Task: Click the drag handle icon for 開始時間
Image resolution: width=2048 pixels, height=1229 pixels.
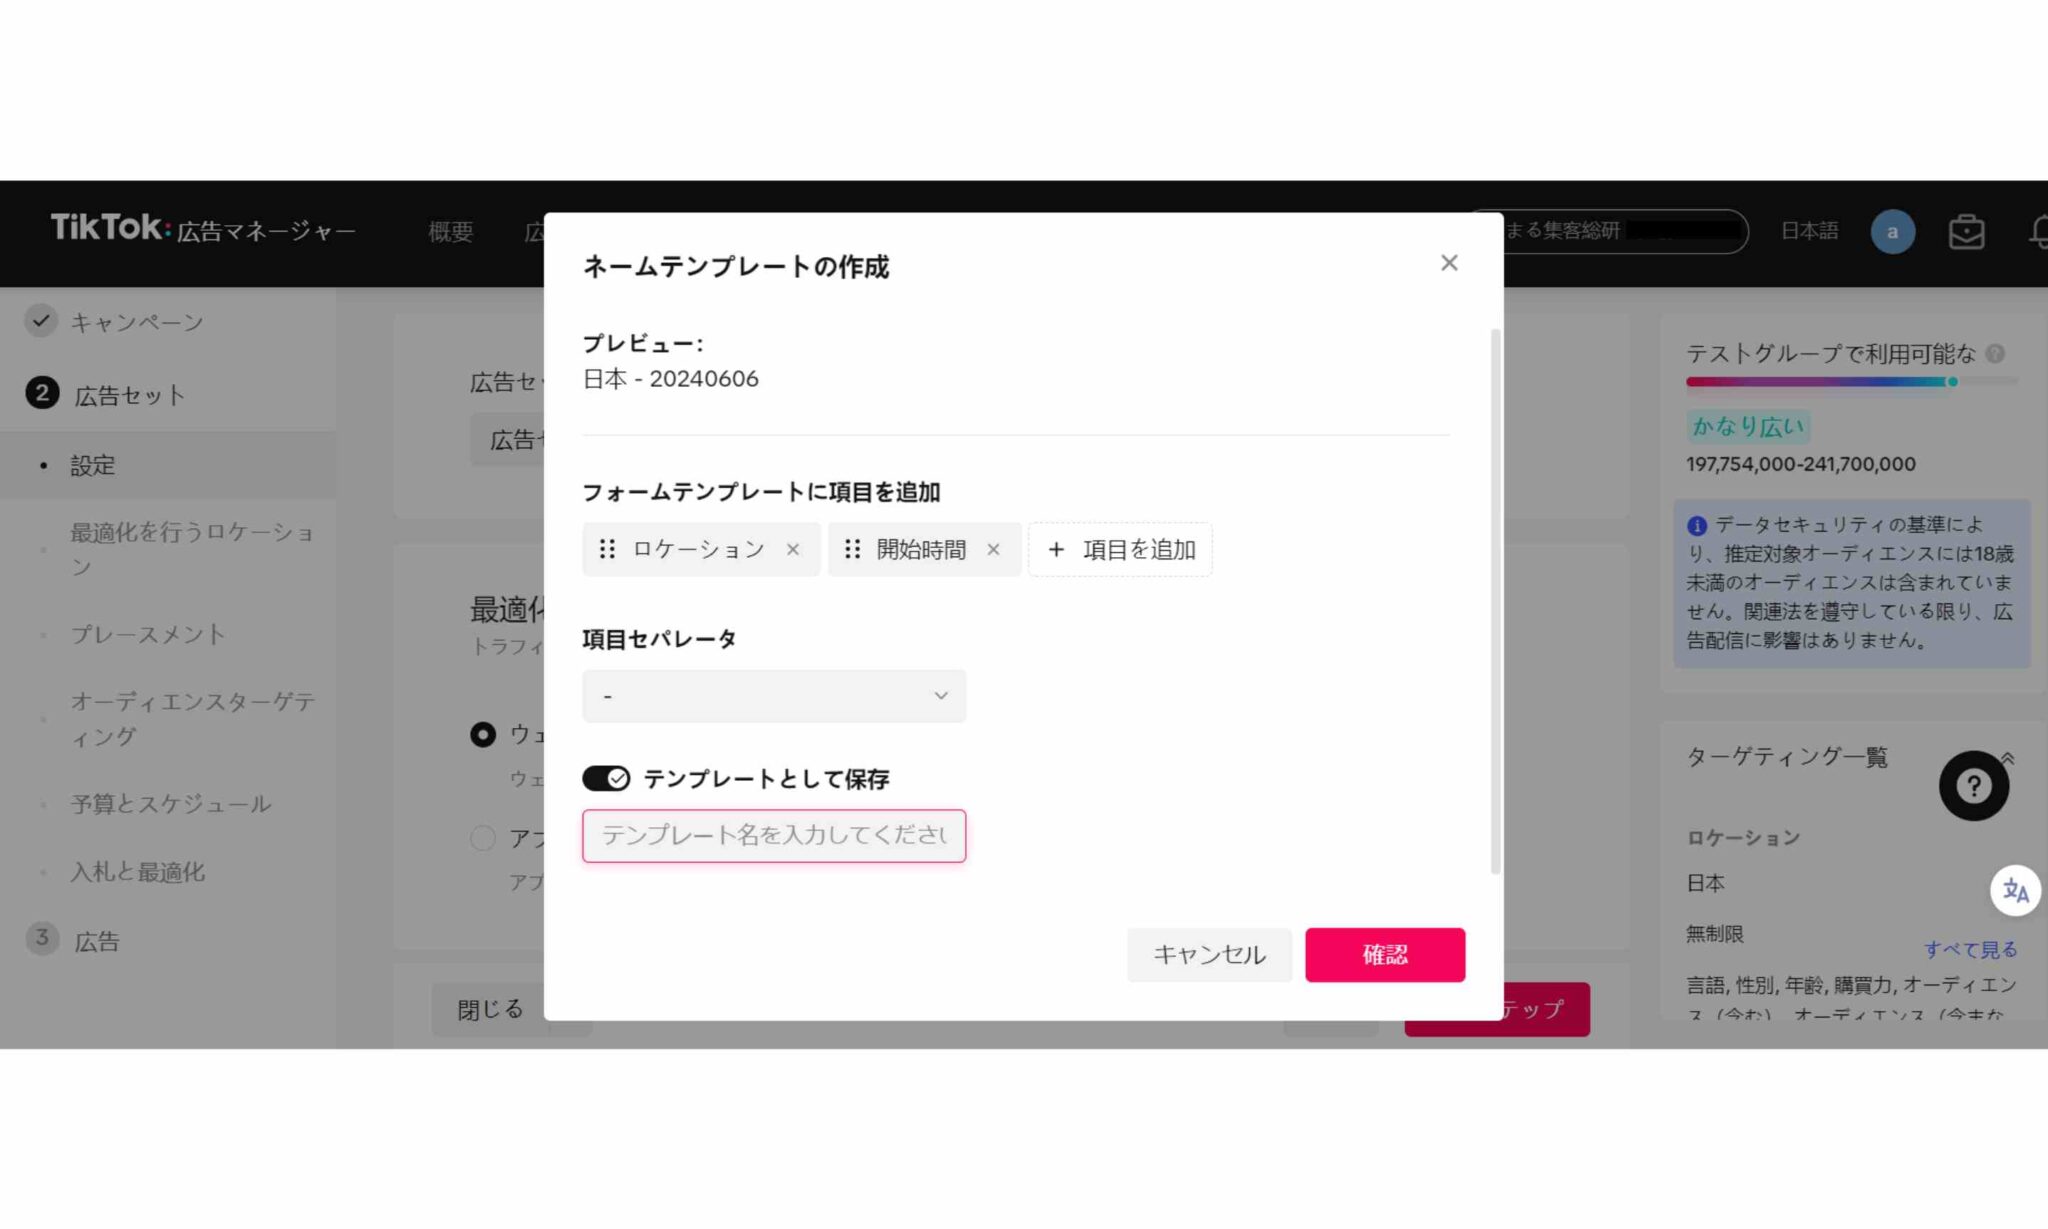Action: click(x=851, y=549)
